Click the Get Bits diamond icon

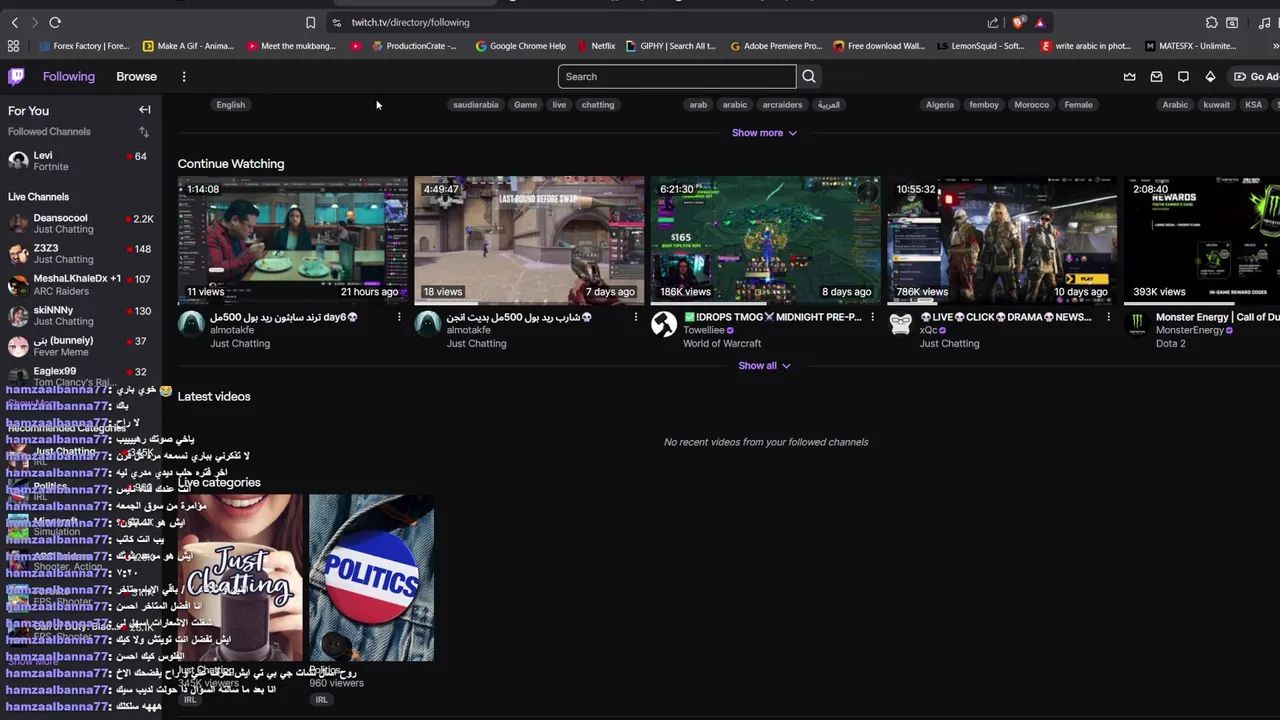coord(1210,76)
